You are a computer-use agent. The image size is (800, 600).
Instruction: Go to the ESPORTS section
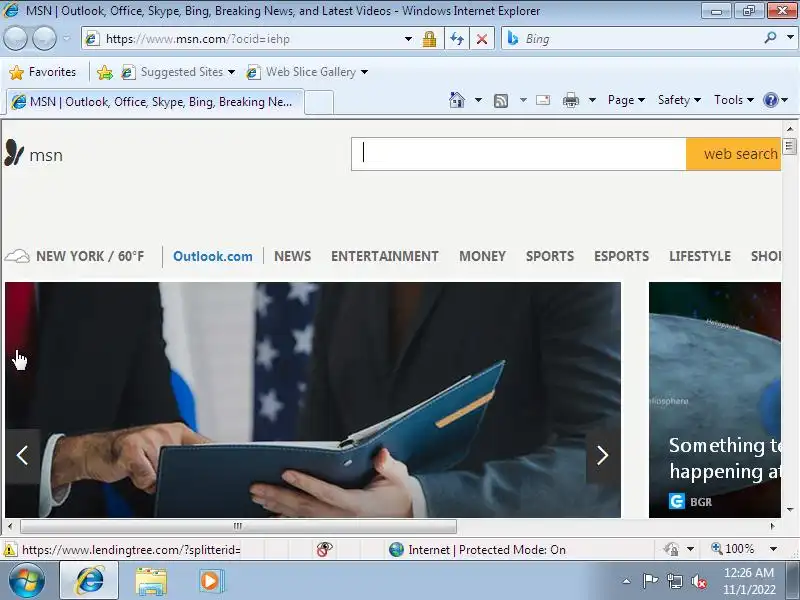coord(621,256)
